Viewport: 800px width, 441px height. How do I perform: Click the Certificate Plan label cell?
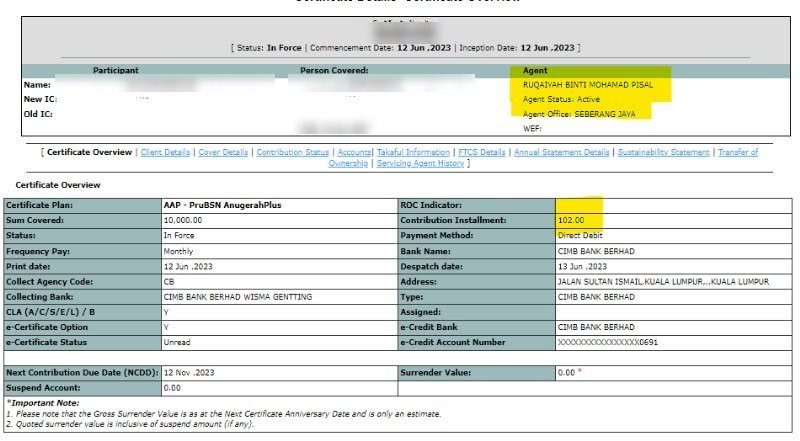[x=83, y=205]
